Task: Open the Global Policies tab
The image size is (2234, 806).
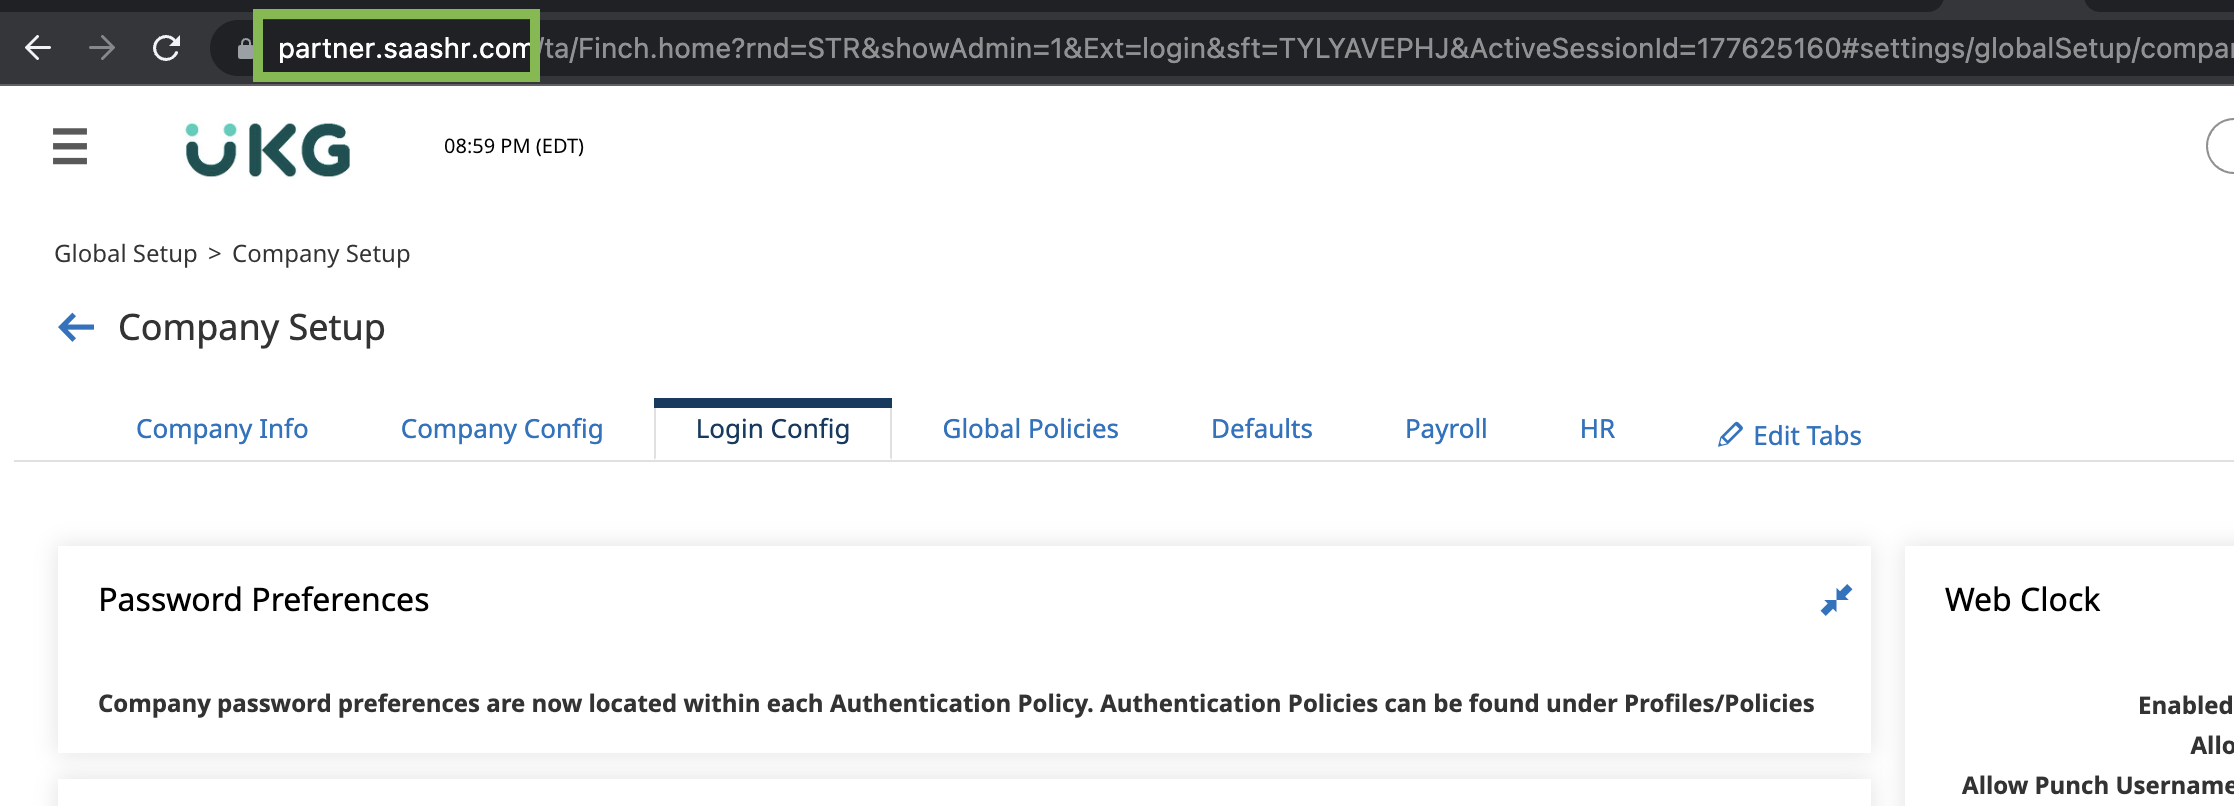Action: (x=1030, y=429)
